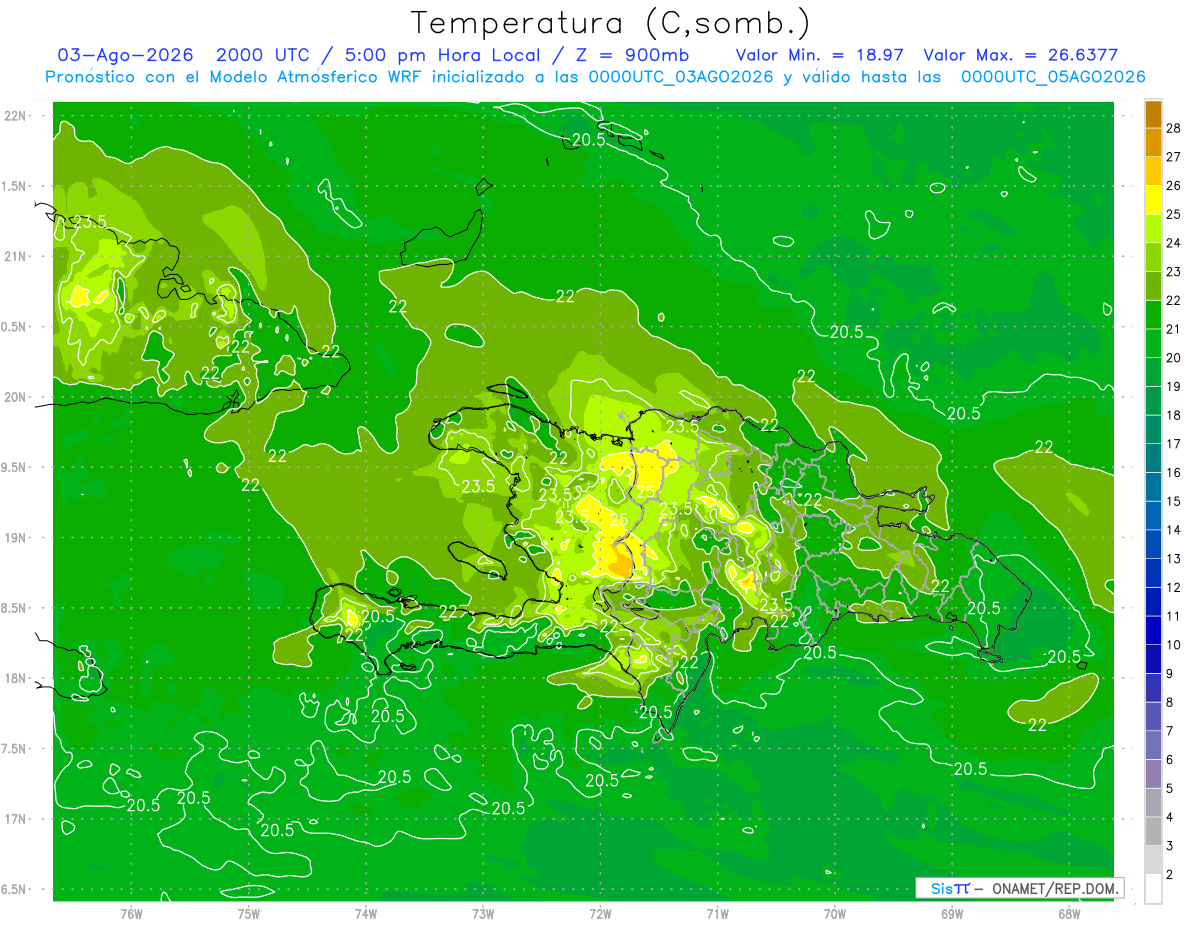
Task: Click the "18N" latitude label
Action: click(x=16, y=678)
